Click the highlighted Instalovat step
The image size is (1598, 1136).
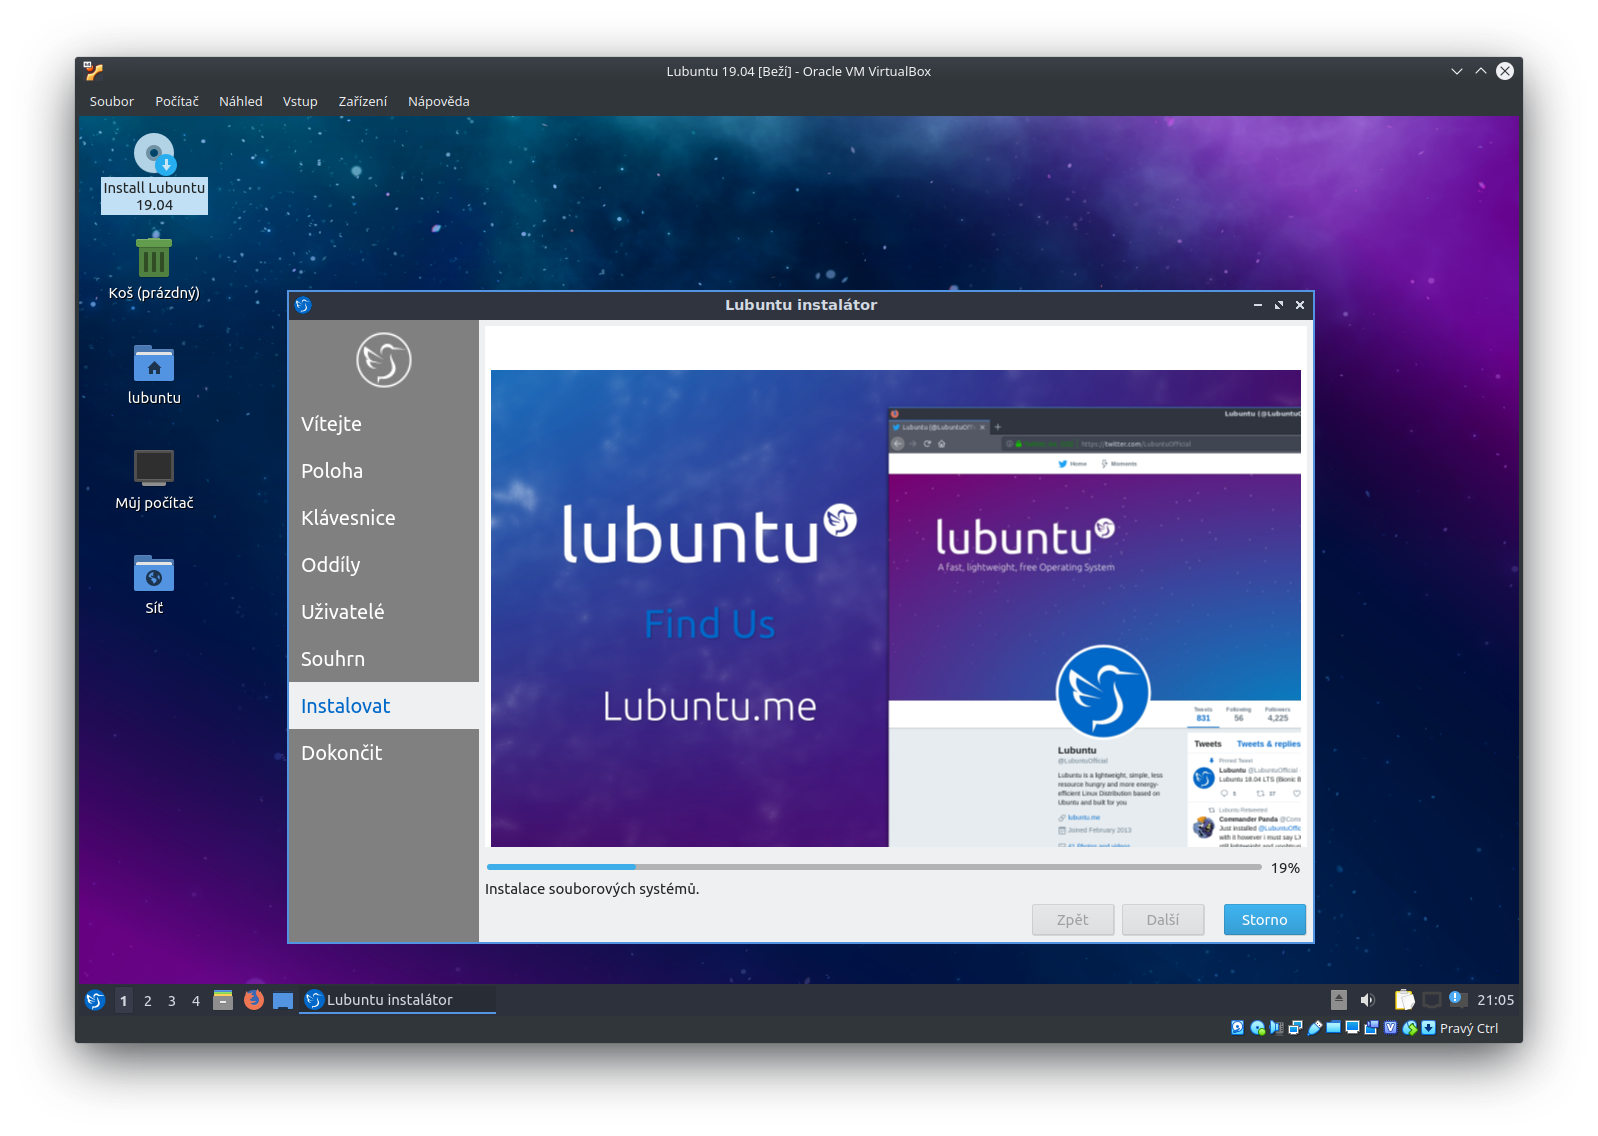[x=384, y=706]
